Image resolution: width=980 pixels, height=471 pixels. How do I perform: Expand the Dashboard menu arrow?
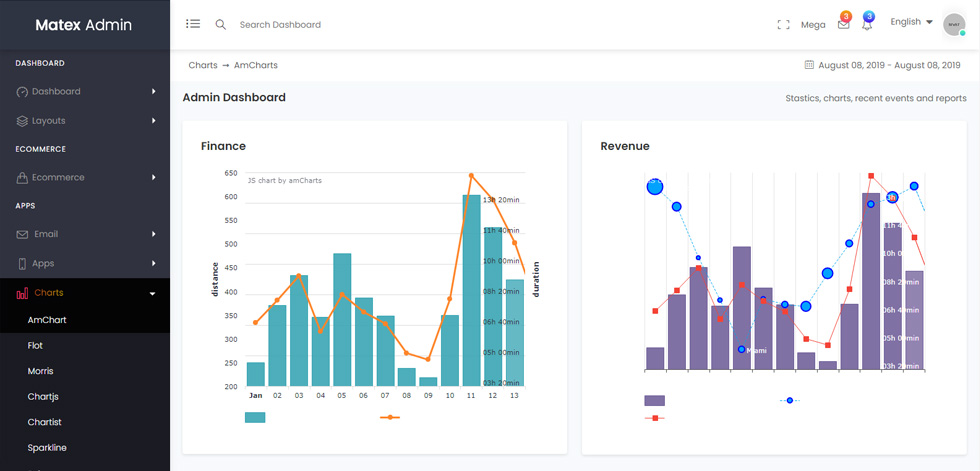(154, 91)
